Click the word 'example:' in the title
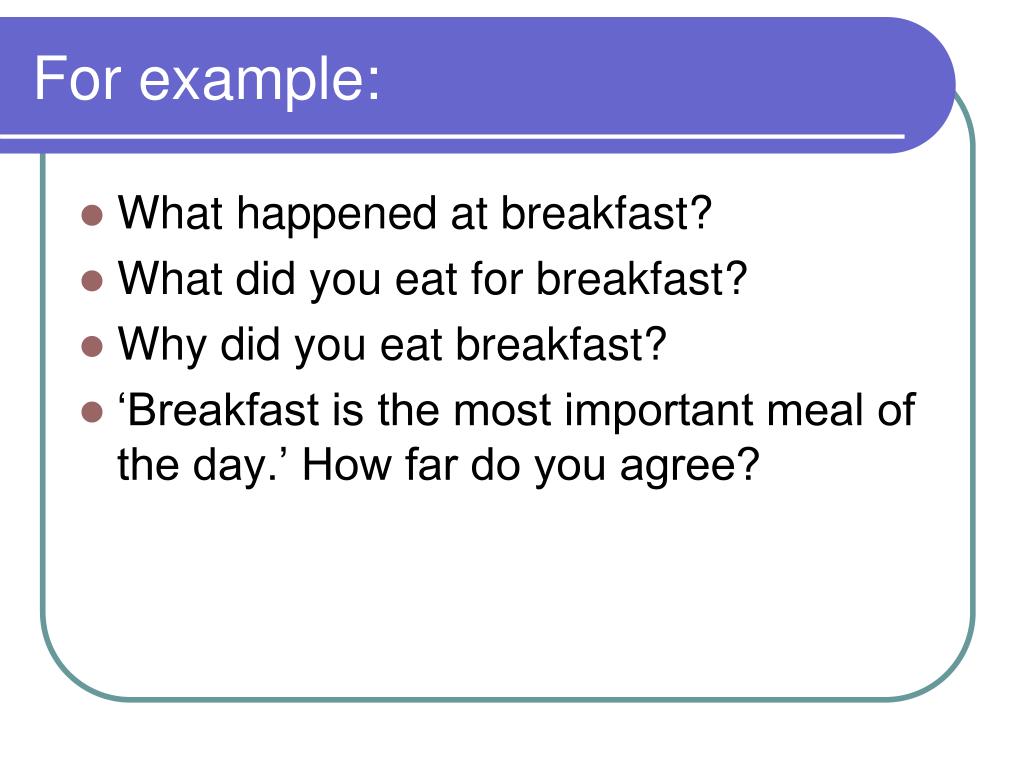Image resolution: width=1024 pixels, height=768 pixels. tap(260, 81)
